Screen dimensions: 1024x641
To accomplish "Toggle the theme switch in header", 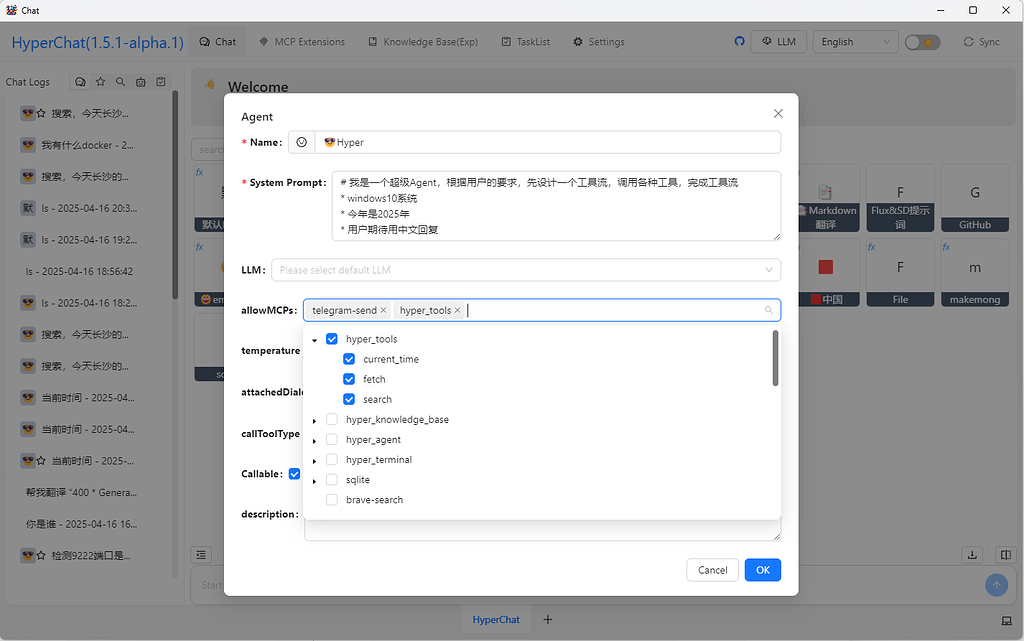I will tap(922, 42).
